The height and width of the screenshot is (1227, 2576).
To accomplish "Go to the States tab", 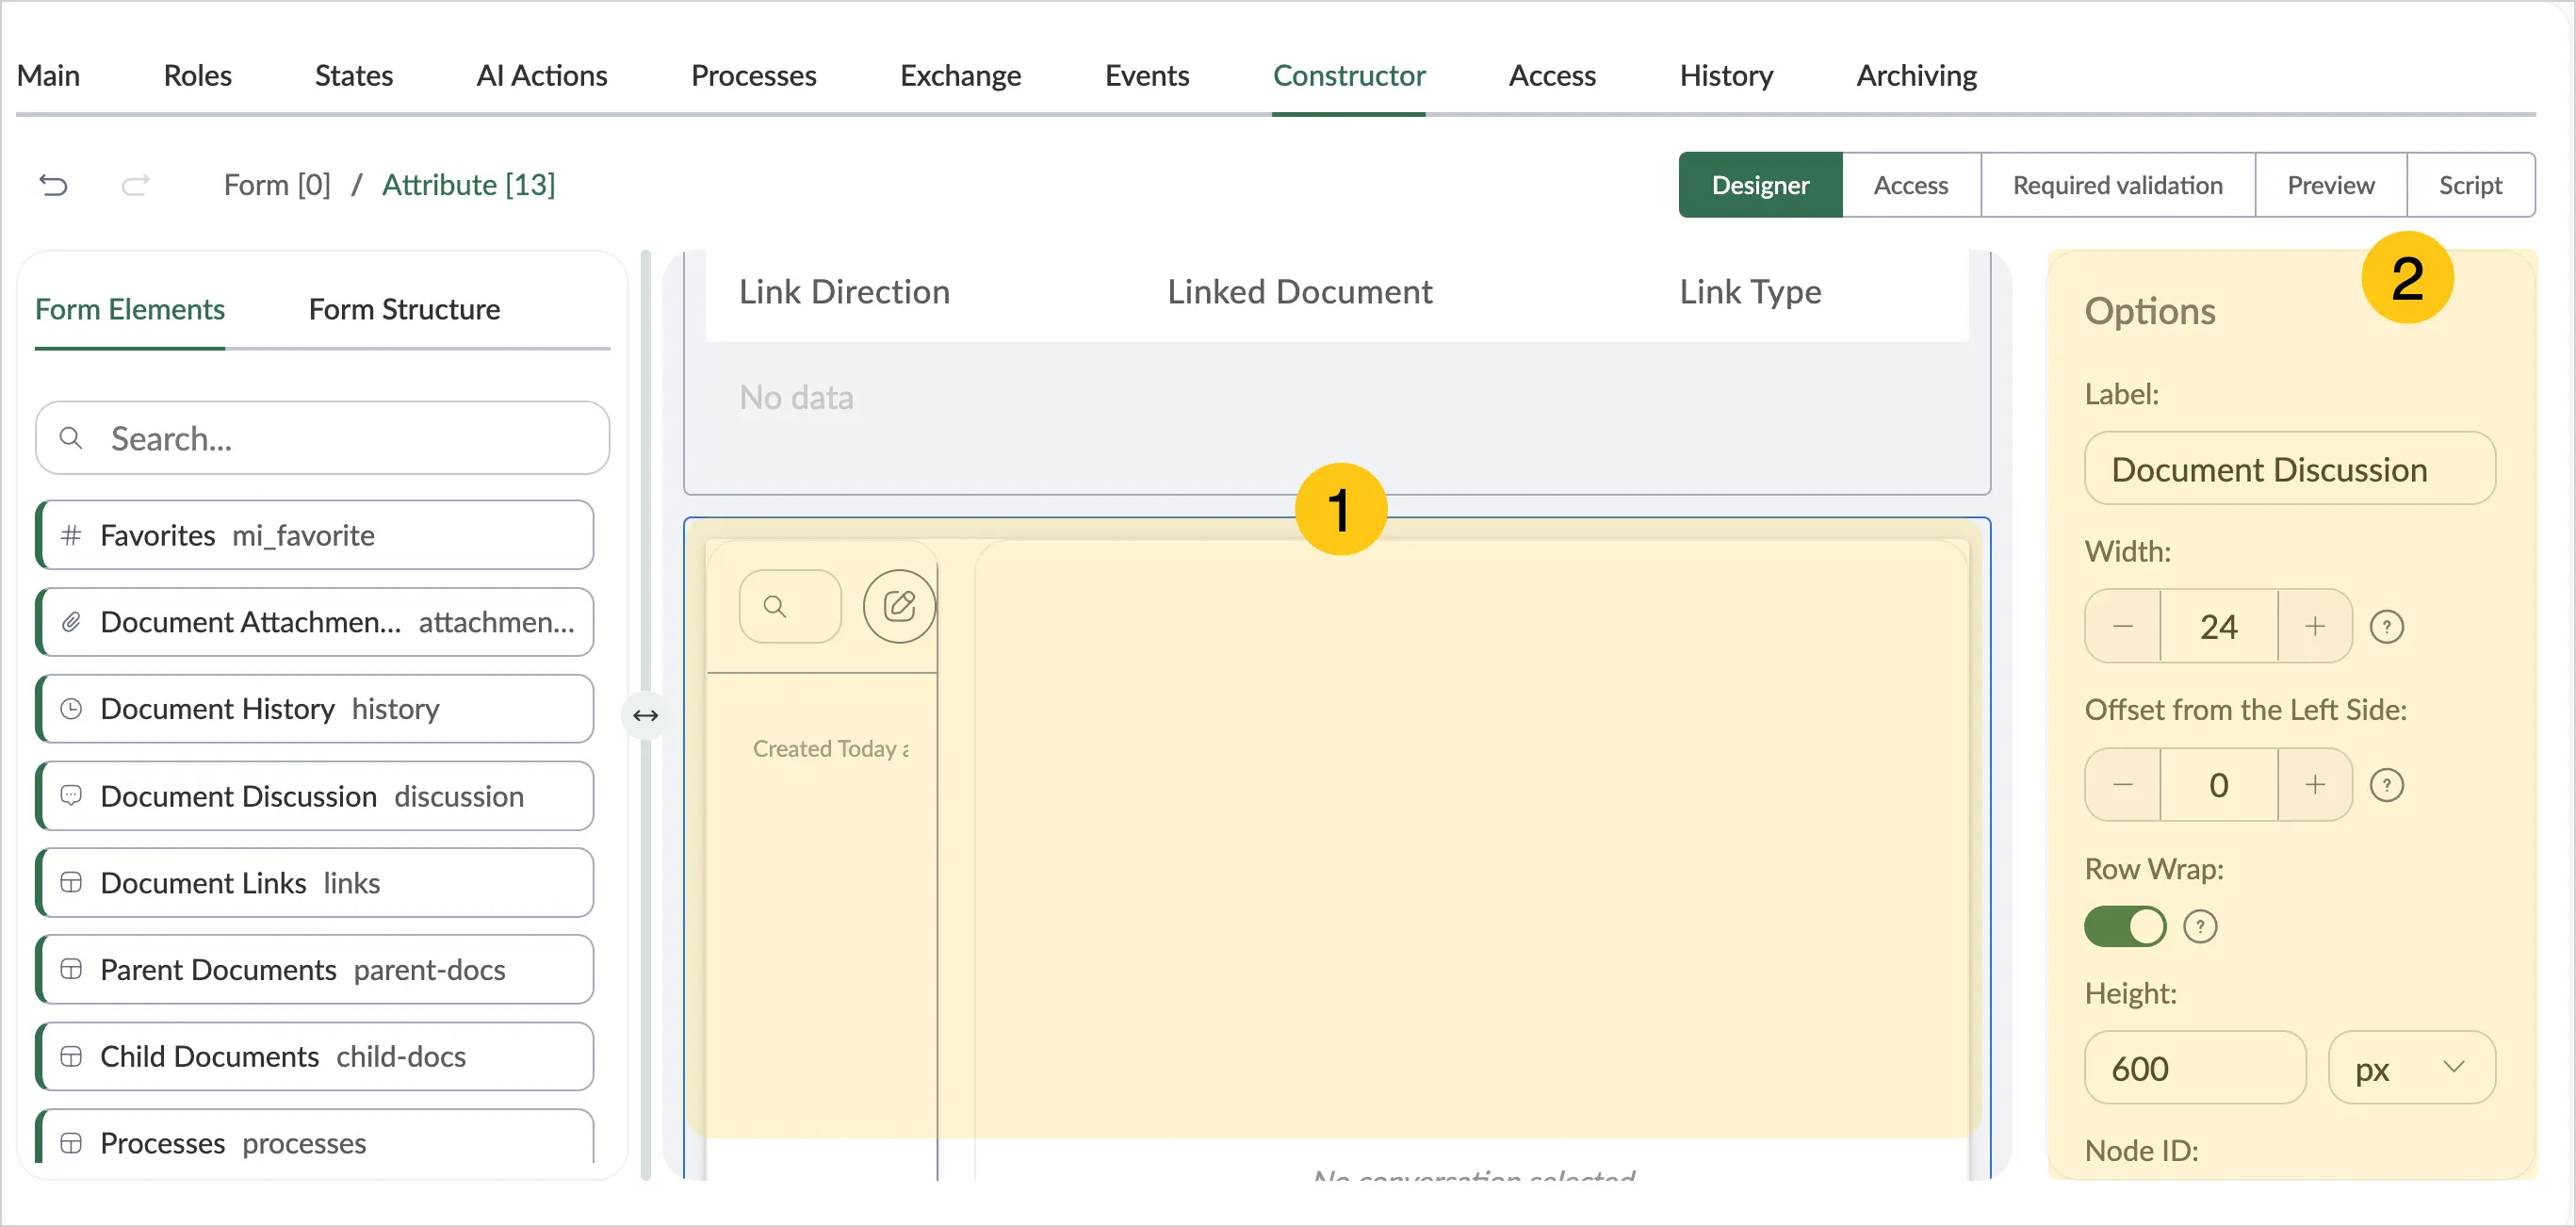I will coord(354,76).
